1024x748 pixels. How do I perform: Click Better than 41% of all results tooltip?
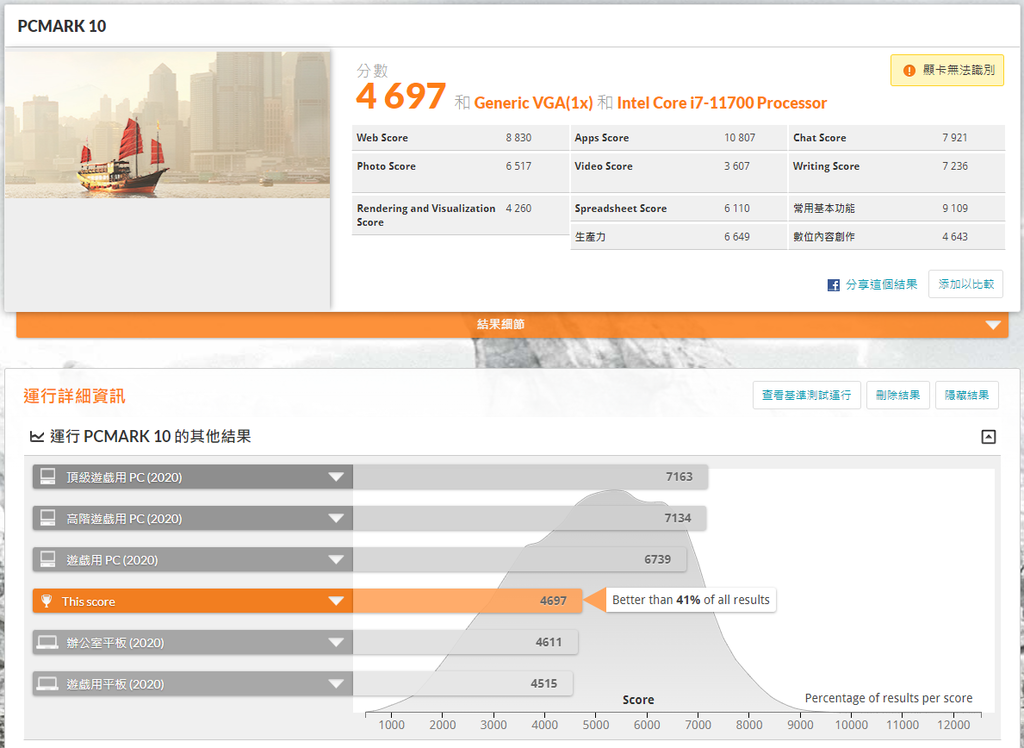[x=691, y=600]
